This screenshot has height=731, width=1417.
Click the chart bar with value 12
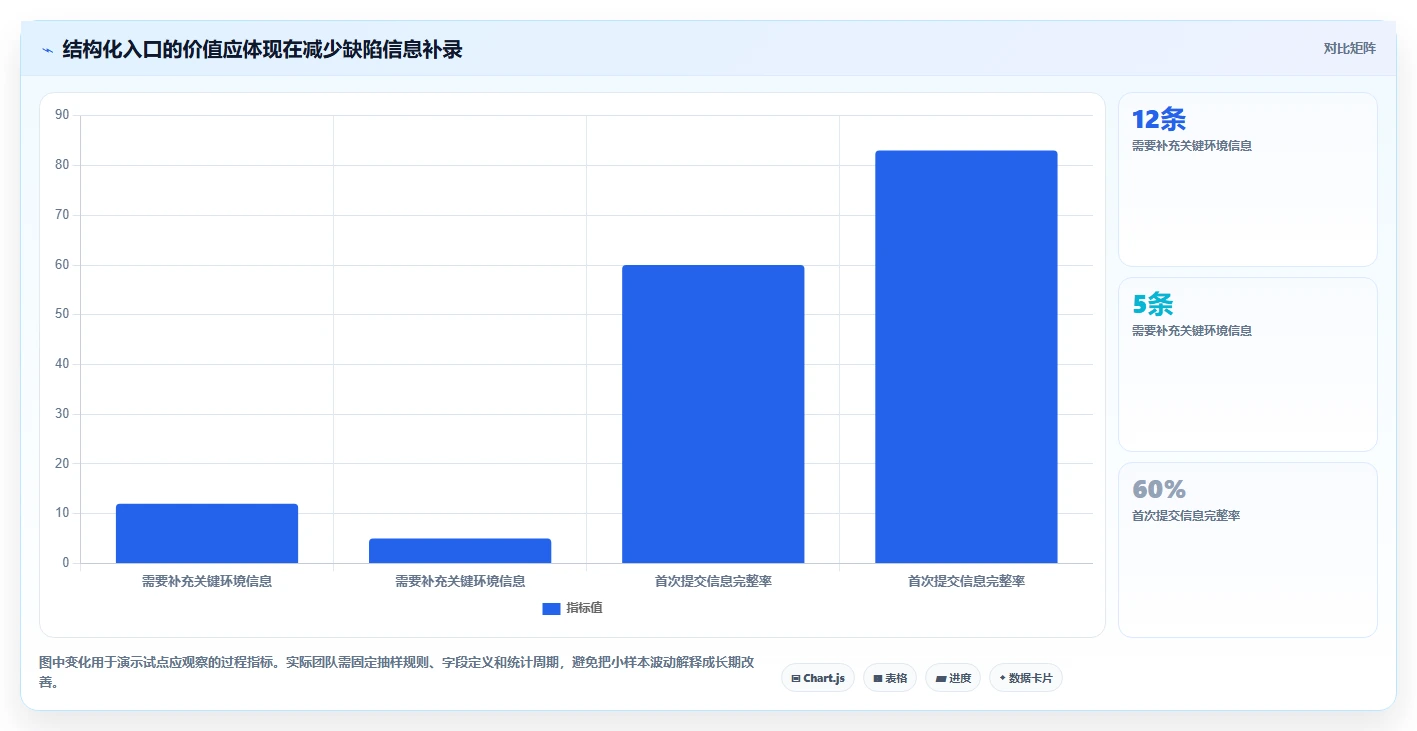point(207,533)
